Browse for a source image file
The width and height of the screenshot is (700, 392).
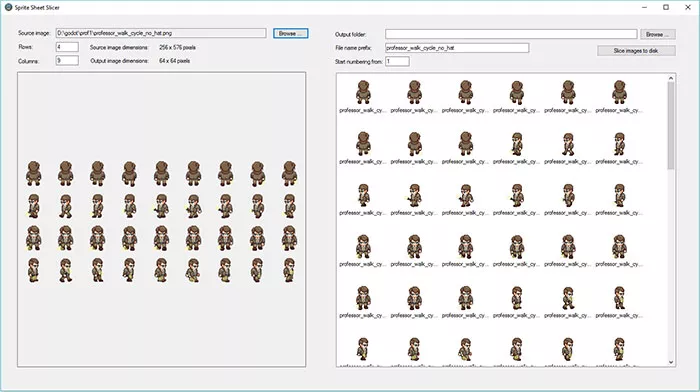click(x=291, y=33)
